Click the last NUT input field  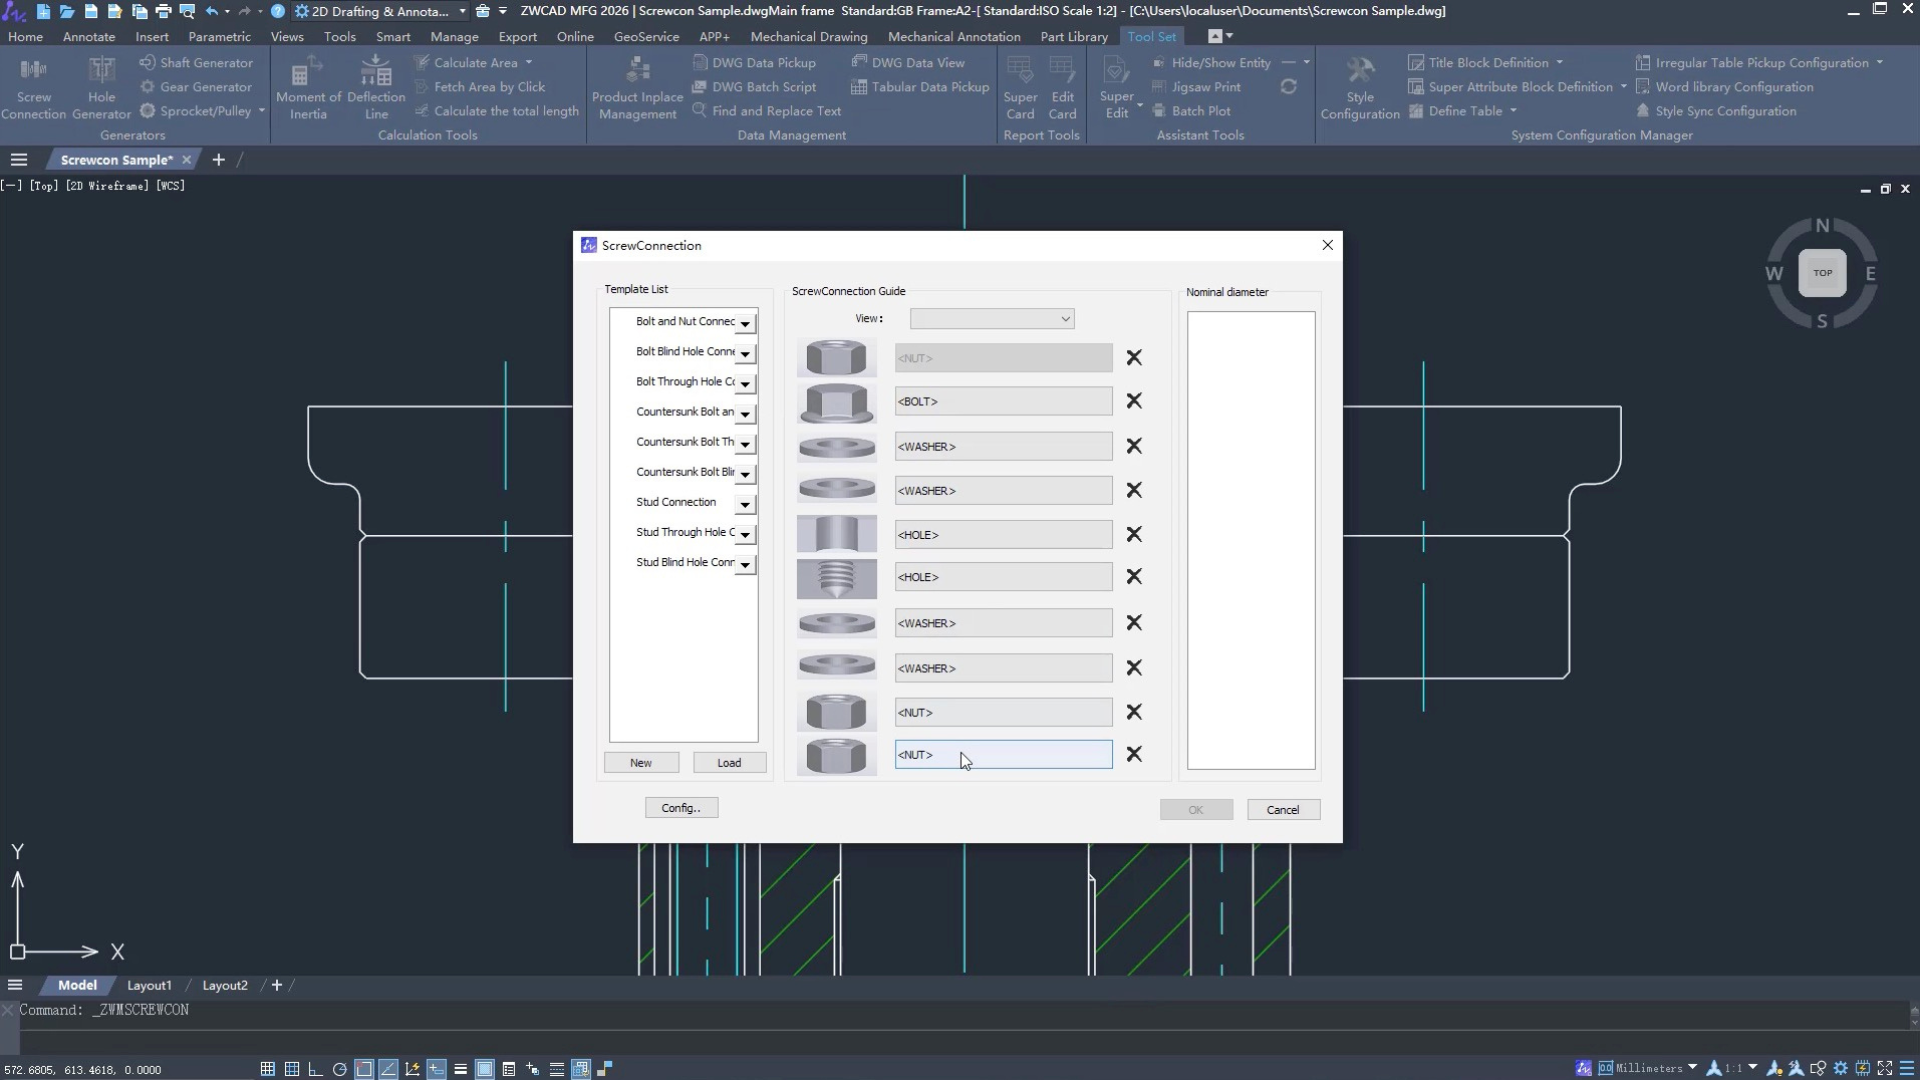[1002, 755]
